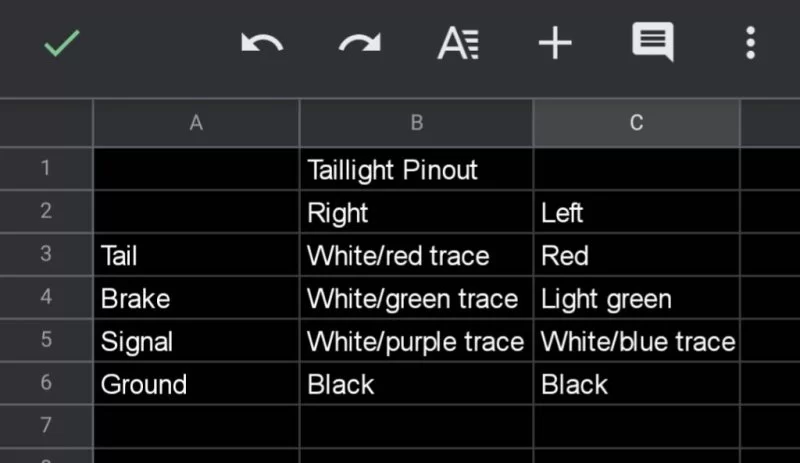Image resolution: width=800 pixels, height=463 pixels.
Task: Click the Light green cell
Action: tap(636, 299)
